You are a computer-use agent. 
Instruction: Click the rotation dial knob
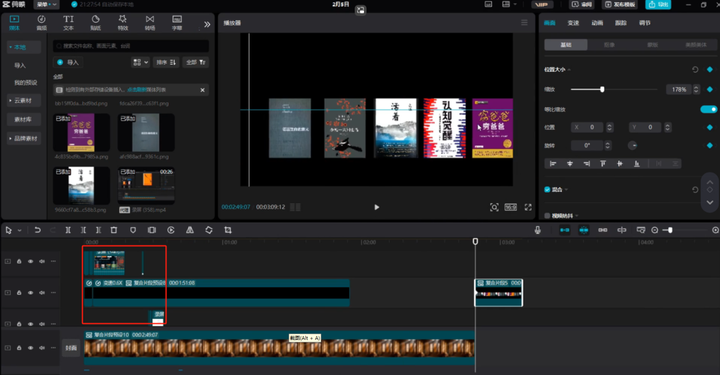[x=632, y=146]
